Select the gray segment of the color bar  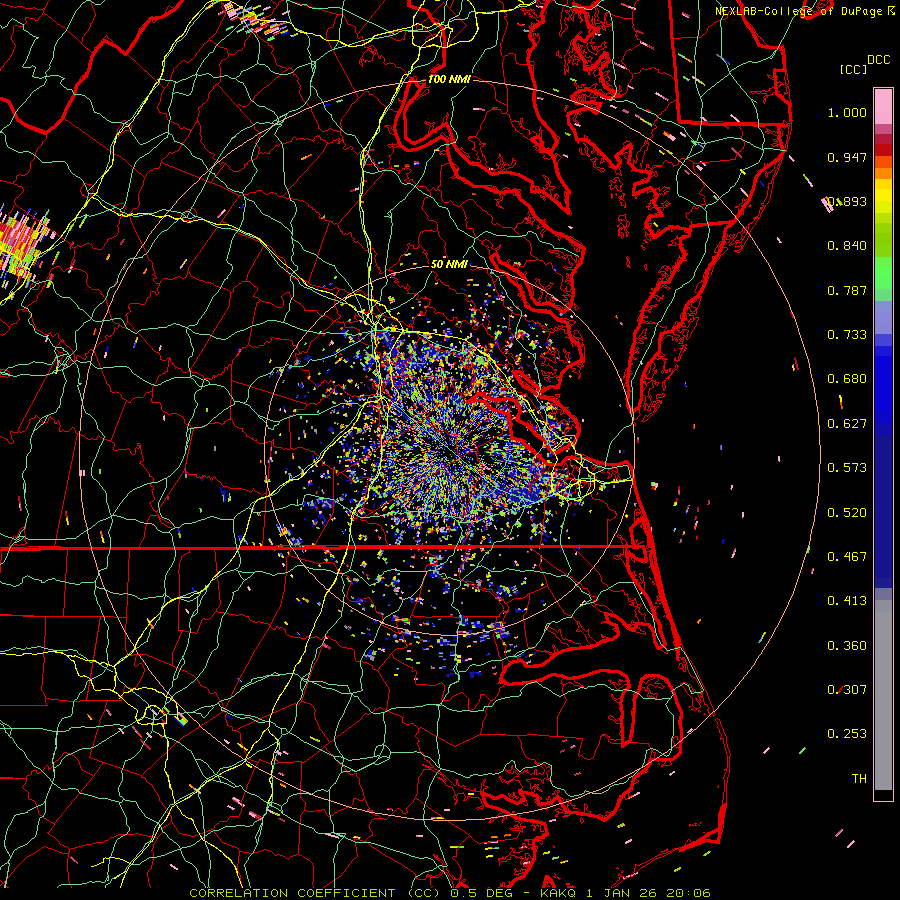[883, 695]
